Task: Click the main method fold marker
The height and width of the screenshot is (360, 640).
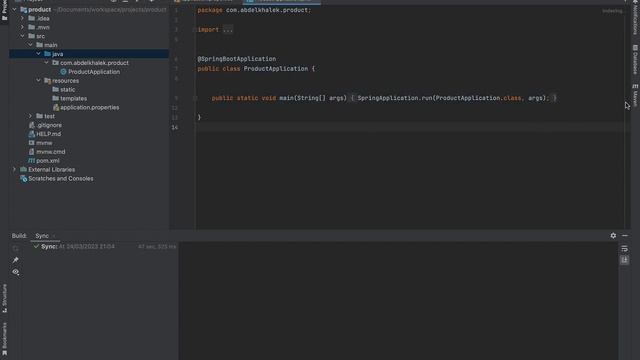Action: [x=195, y=98]
